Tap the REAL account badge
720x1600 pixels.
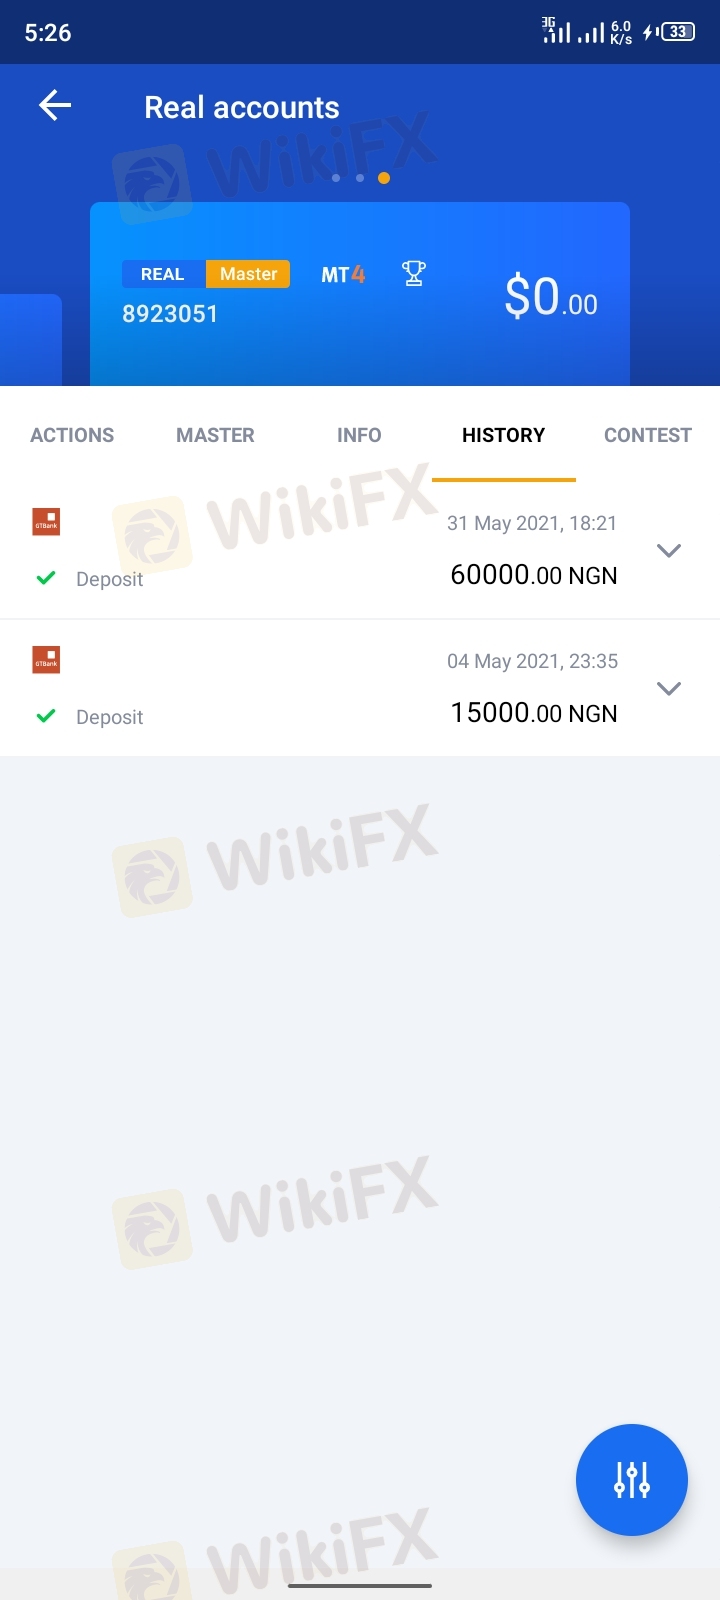coord(163,274)
